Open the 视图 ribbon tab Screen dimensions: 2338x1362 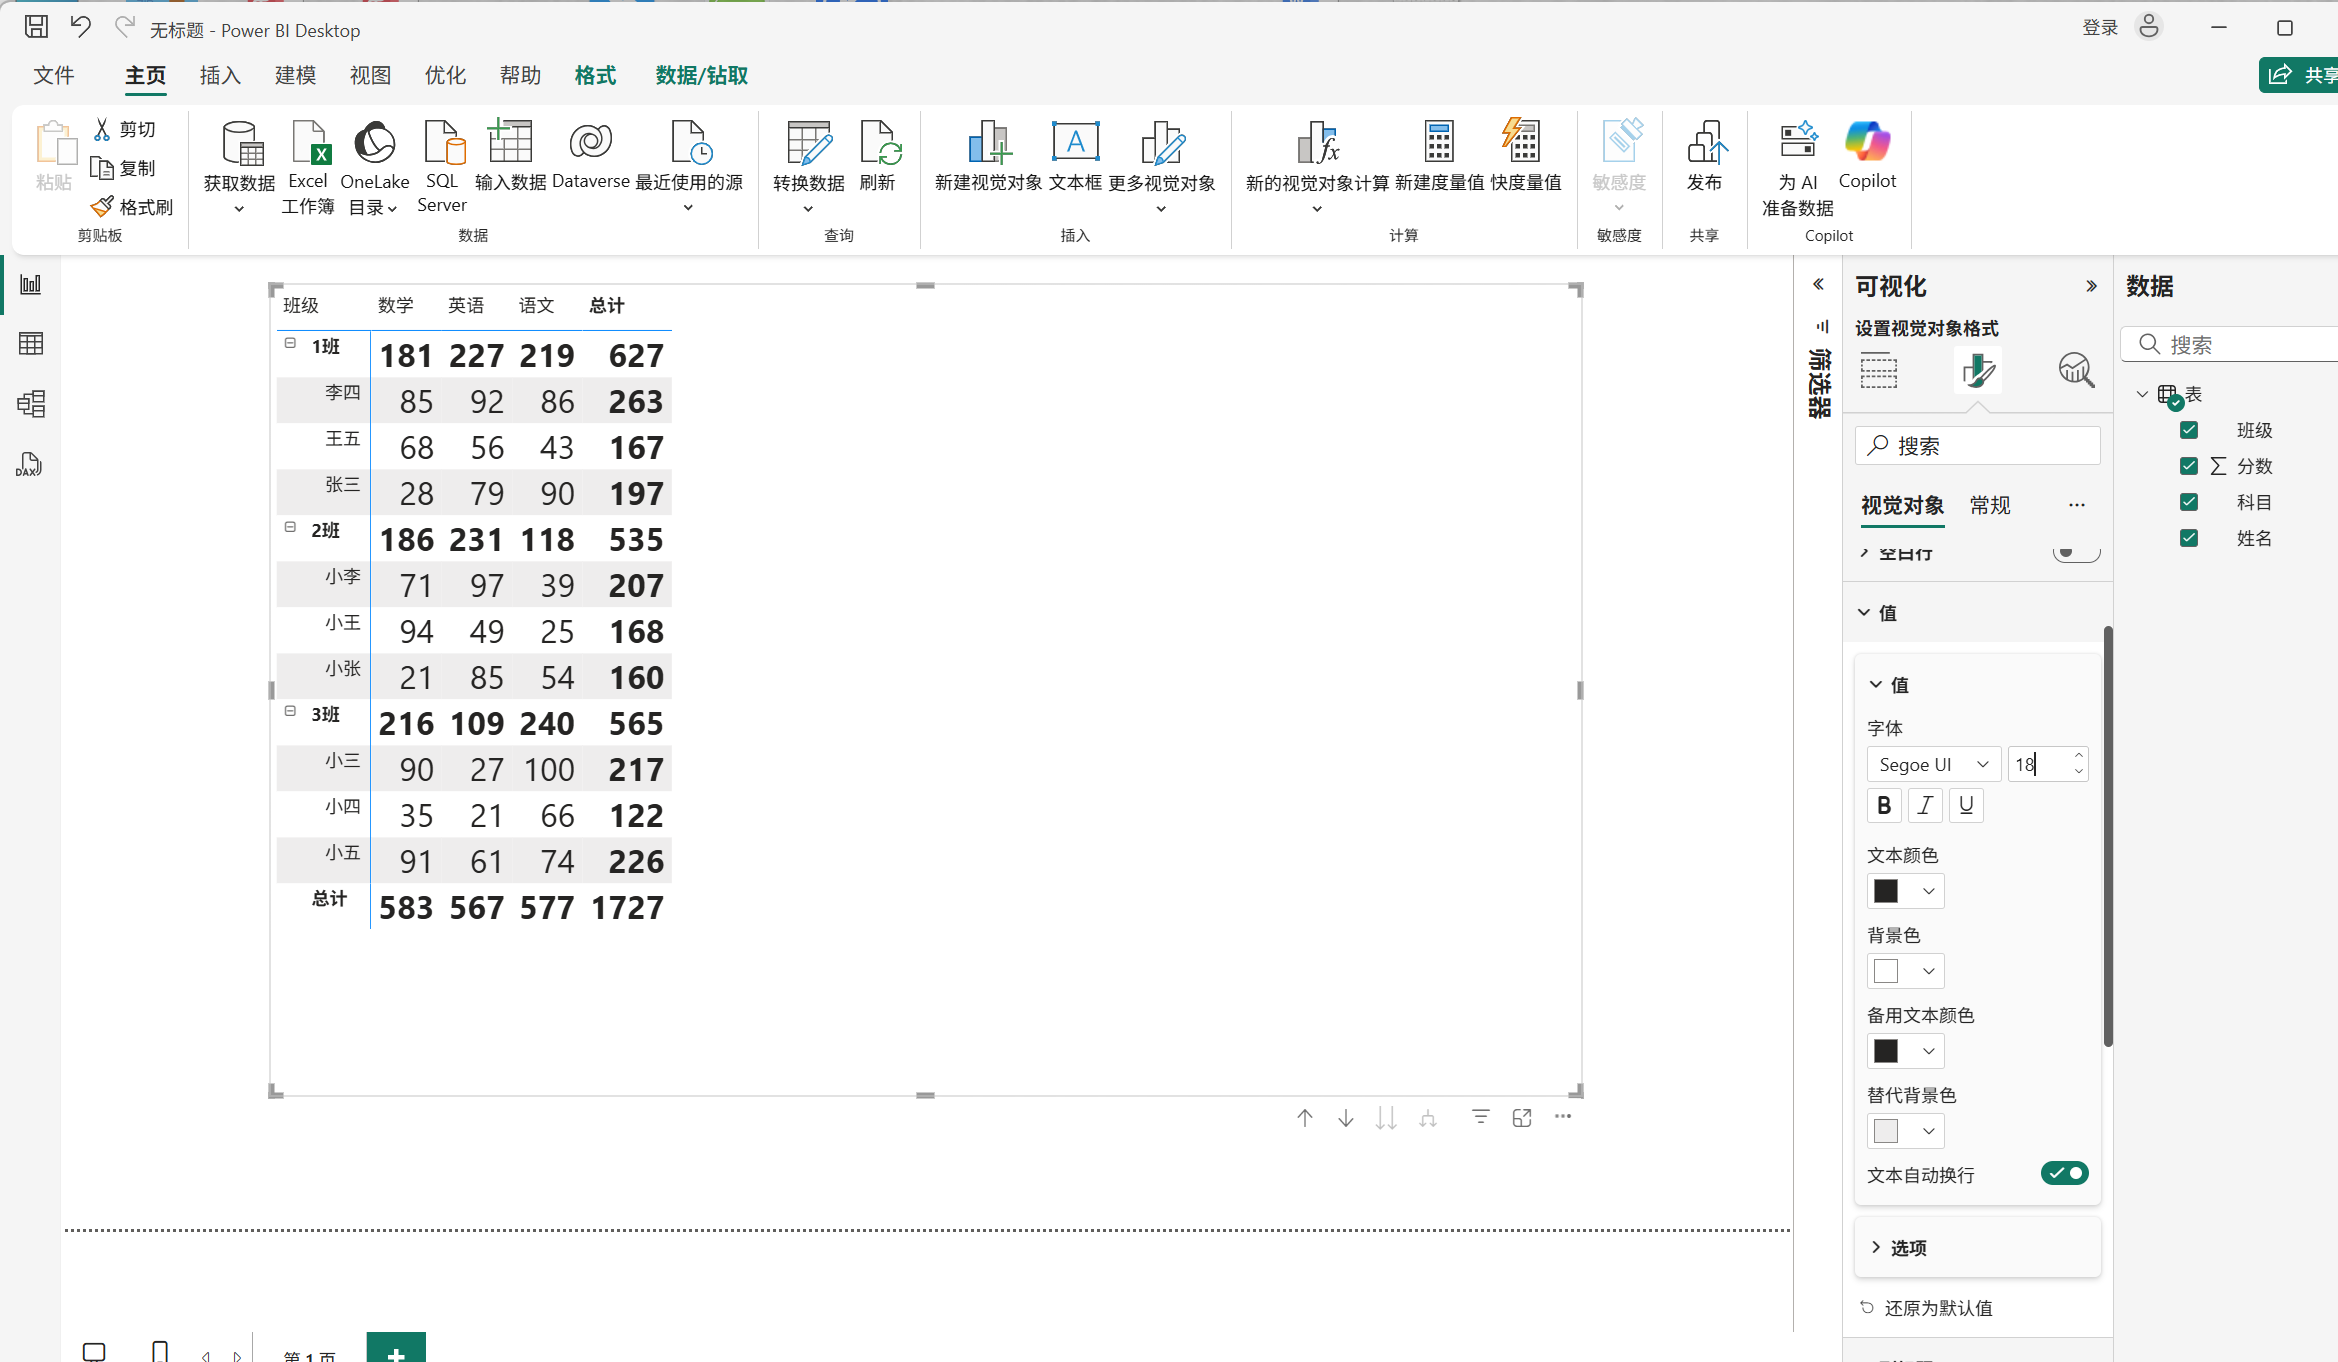point(370,76)
